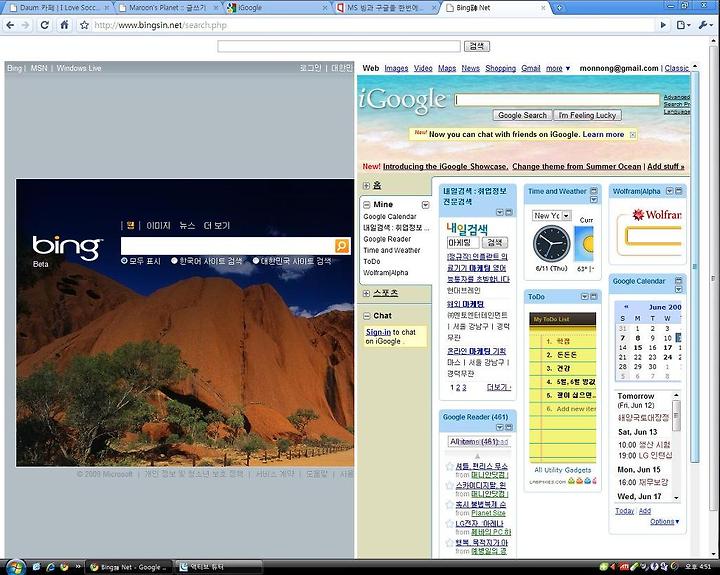Expand the 홈 tab in iGoogle sidebar
The height and width of the screenshot is (575, 720).
click(366, 186)
